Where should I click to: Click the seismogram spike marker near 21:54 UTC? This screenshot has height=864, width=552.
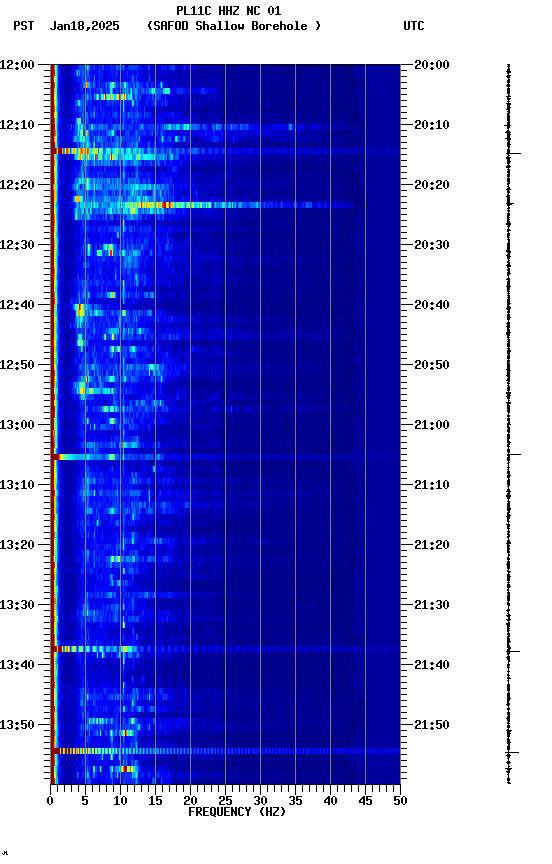coord(513,752)
